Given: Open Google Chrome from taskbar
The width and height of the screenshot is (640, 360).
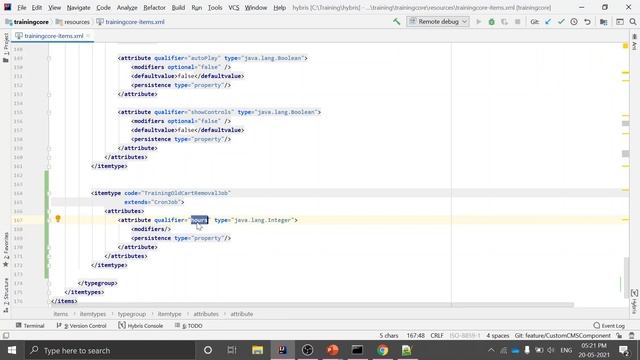Looking at the screenshot, I should [x=382, y=350].
